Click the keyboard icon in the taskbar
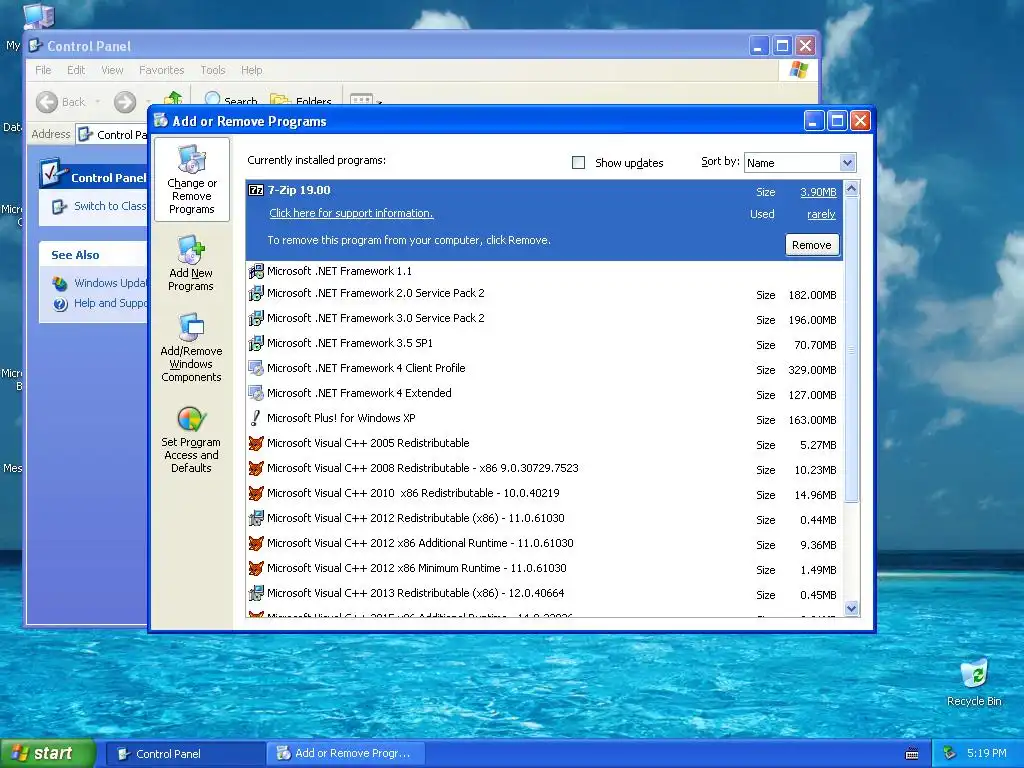This screenshot has width=1024, height=768. pos(912,754)
